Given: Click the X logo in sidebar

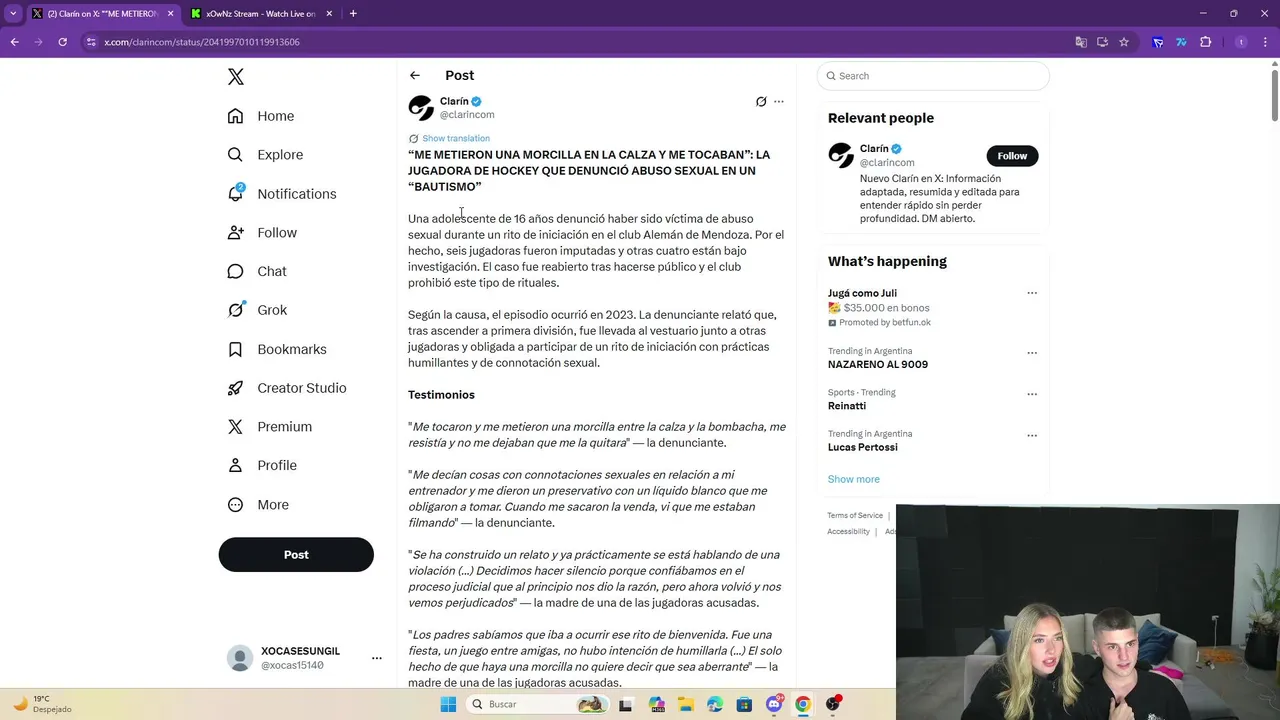Looking at the screenshot, I should [x=236, y=77].
